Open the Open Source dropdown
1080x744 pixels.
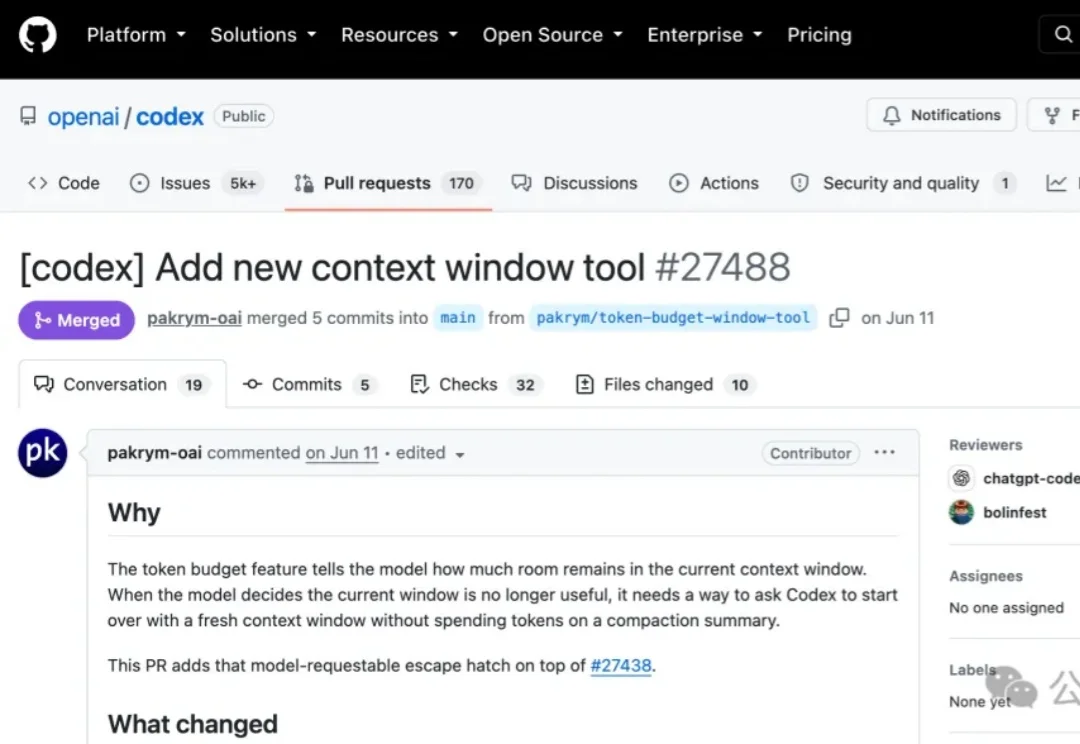click(552, 34)
